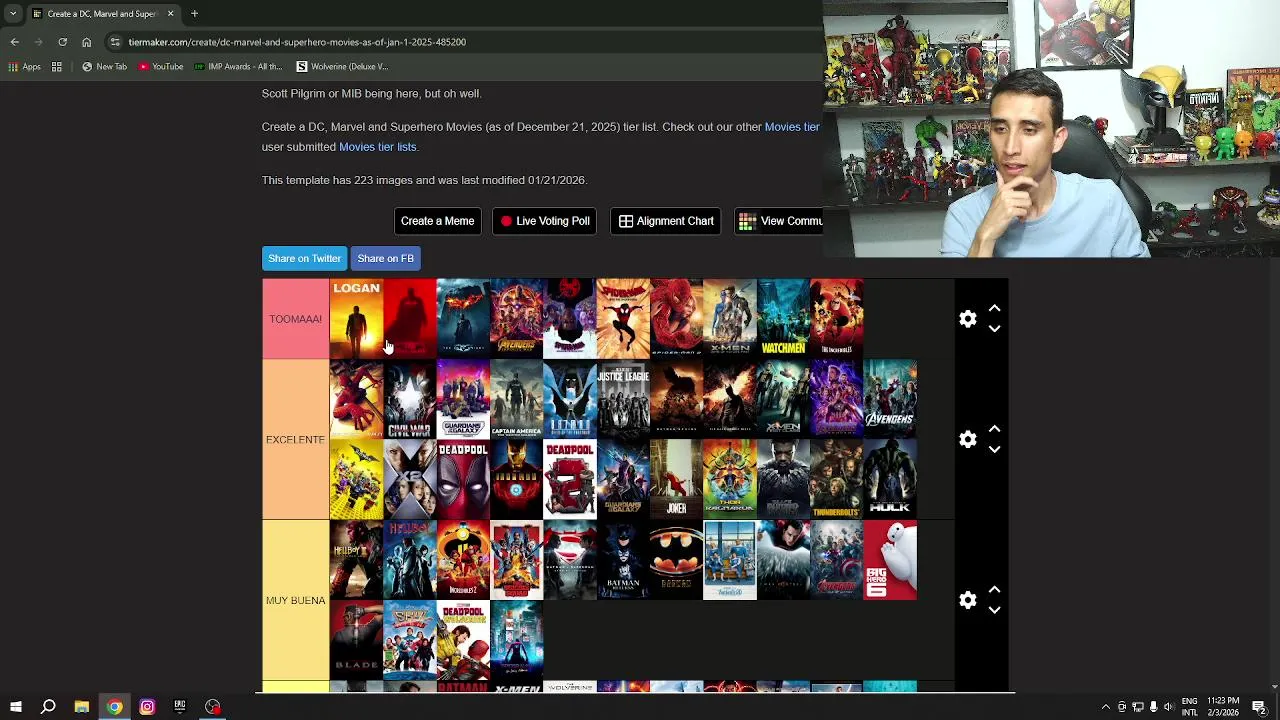The width and height of the screenshot is (1280, 720).
Task: View site information icon in address bar
Action: click(115, 42)
